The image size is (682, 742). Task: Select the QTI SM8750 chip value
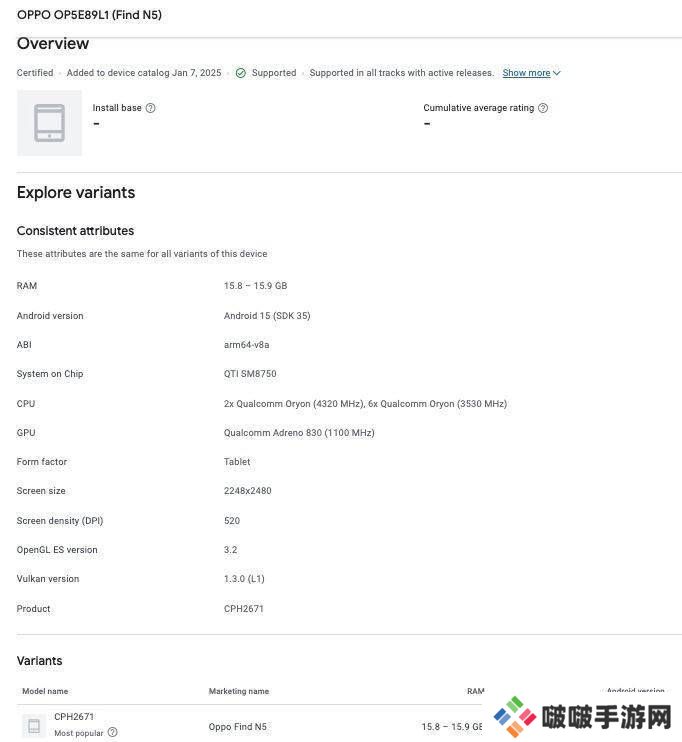250,374
